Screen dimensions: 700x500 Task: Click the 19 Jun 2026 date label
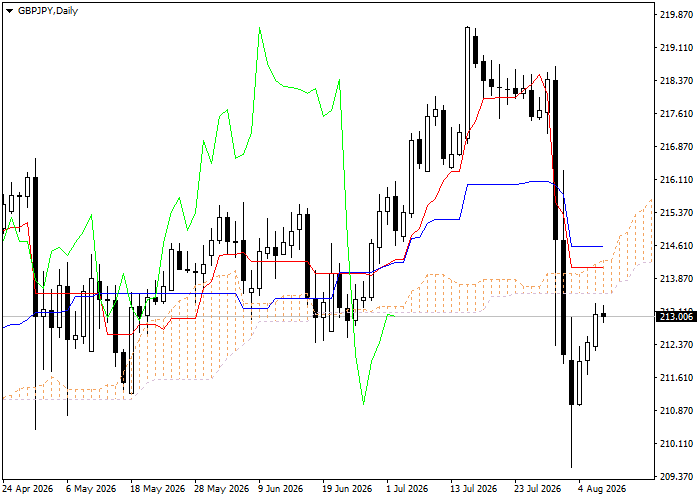(347, 489)
